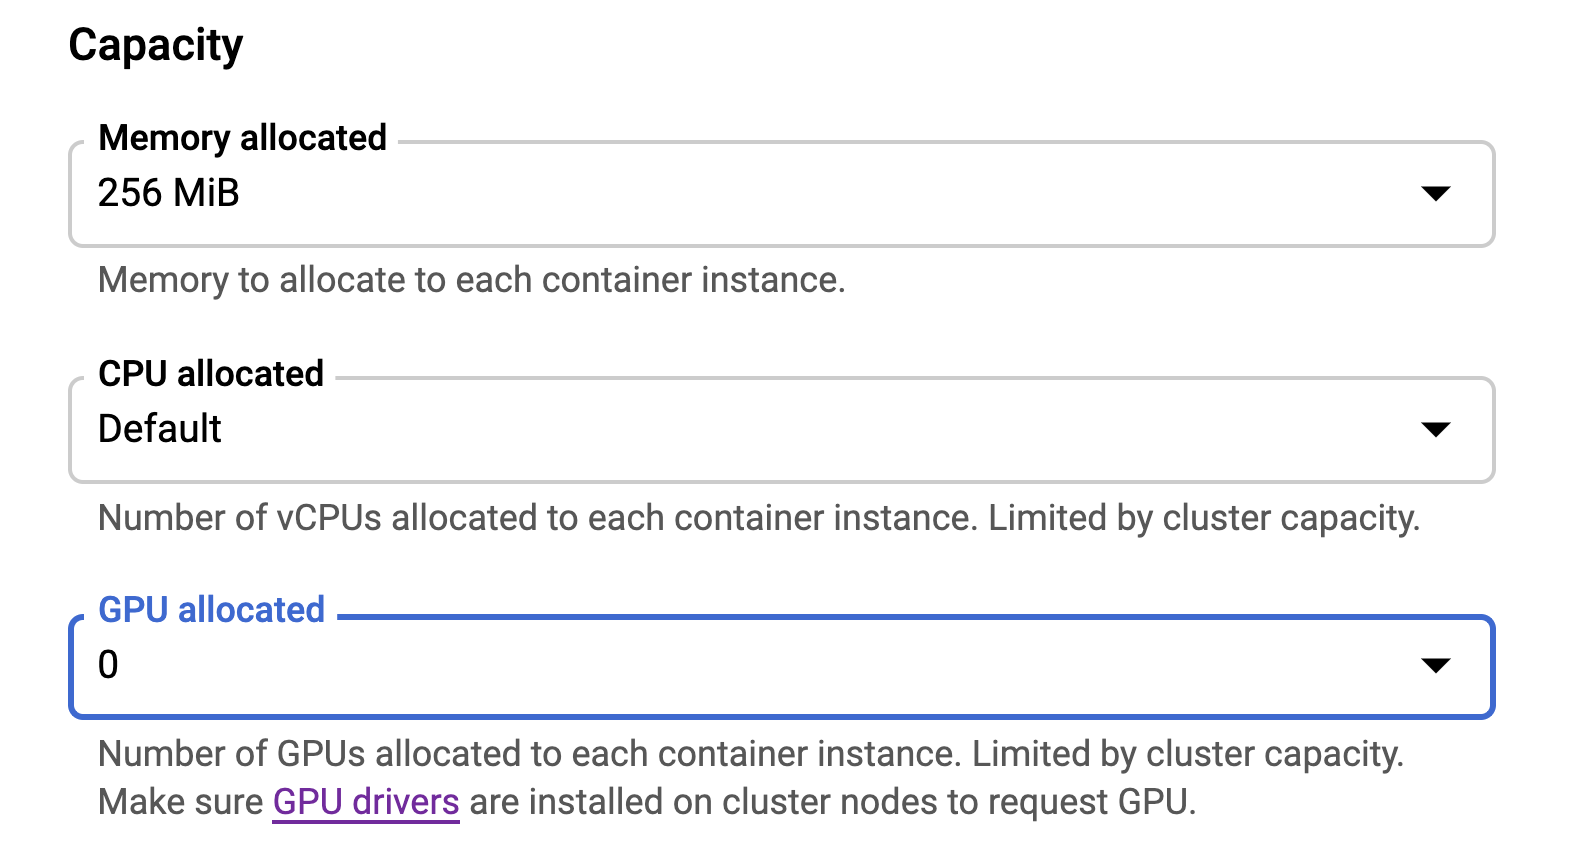The image size is (1592, 854).
Task: Click the CPU allocated field label
Action: pos(211,374)
